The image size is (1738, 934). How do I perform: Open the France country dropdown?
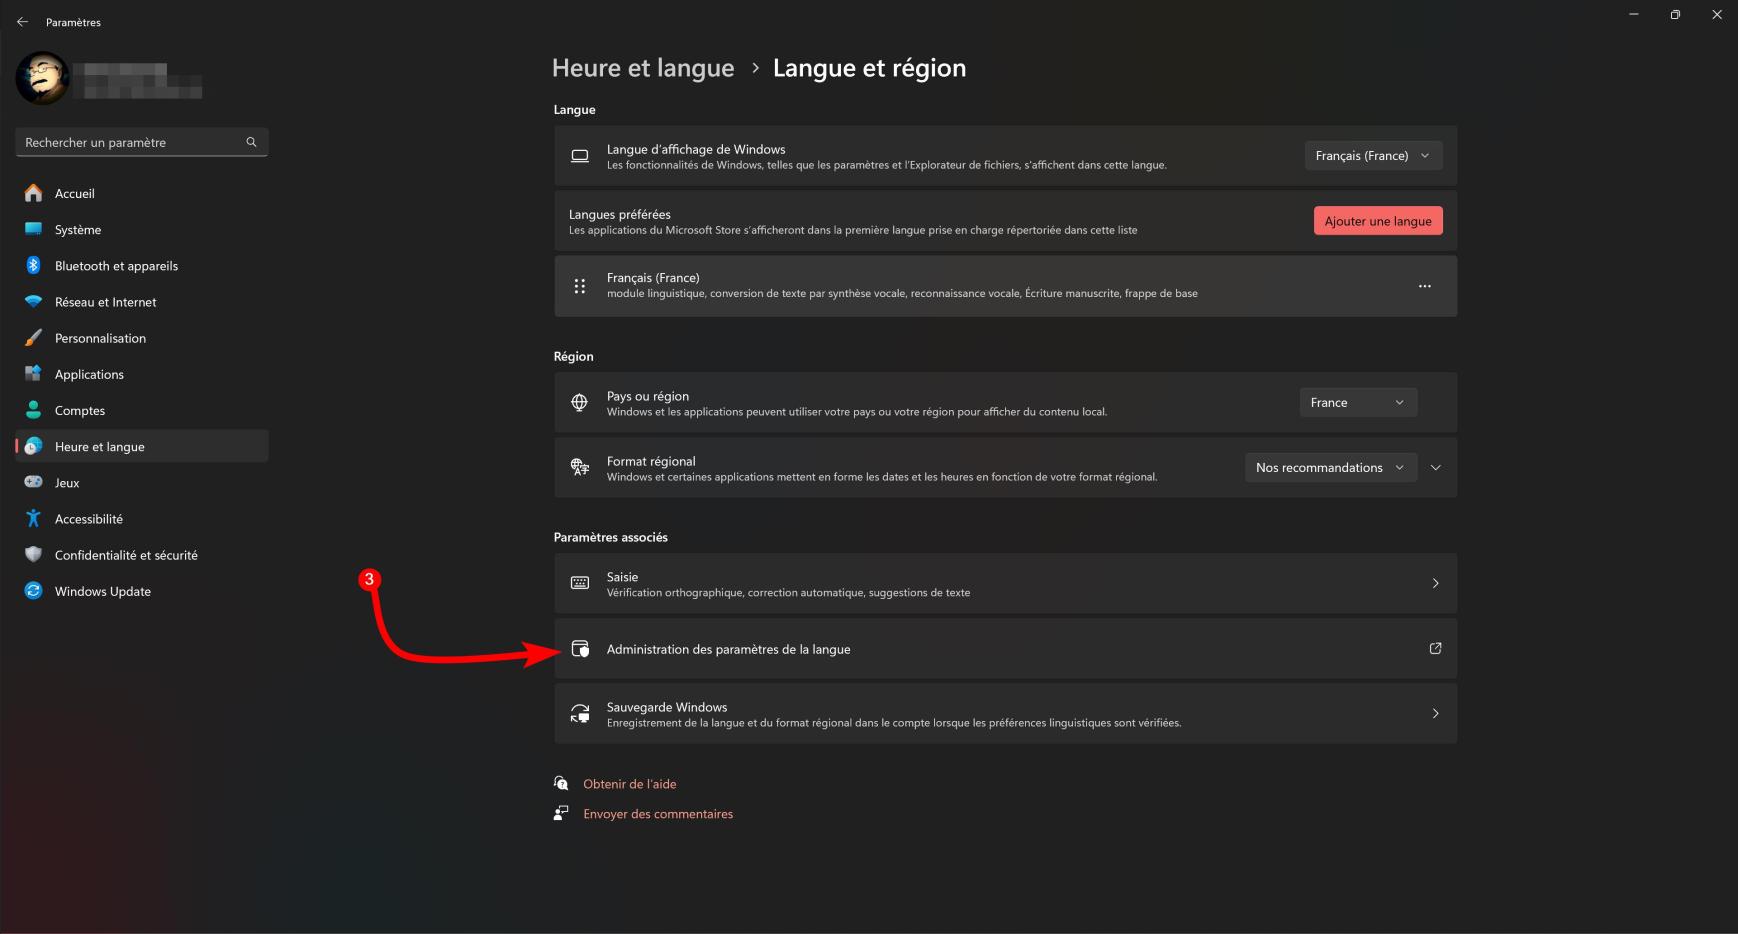click(1357, 402)
